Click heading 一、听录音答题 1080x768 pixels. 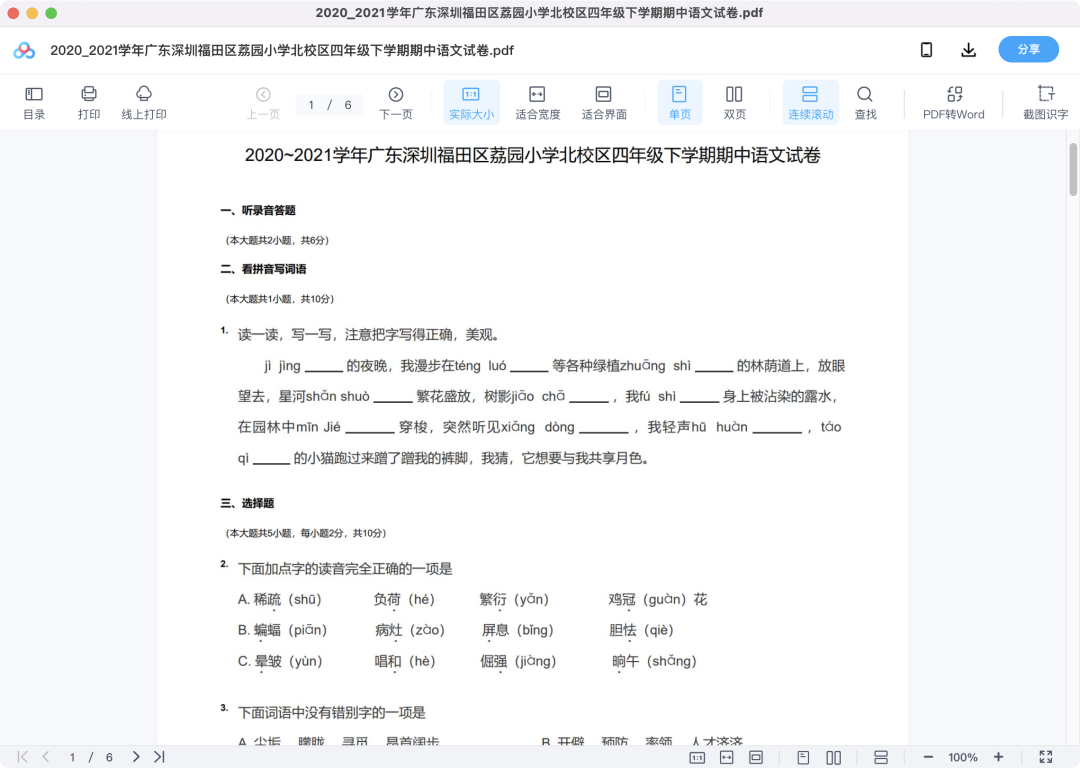258,211
